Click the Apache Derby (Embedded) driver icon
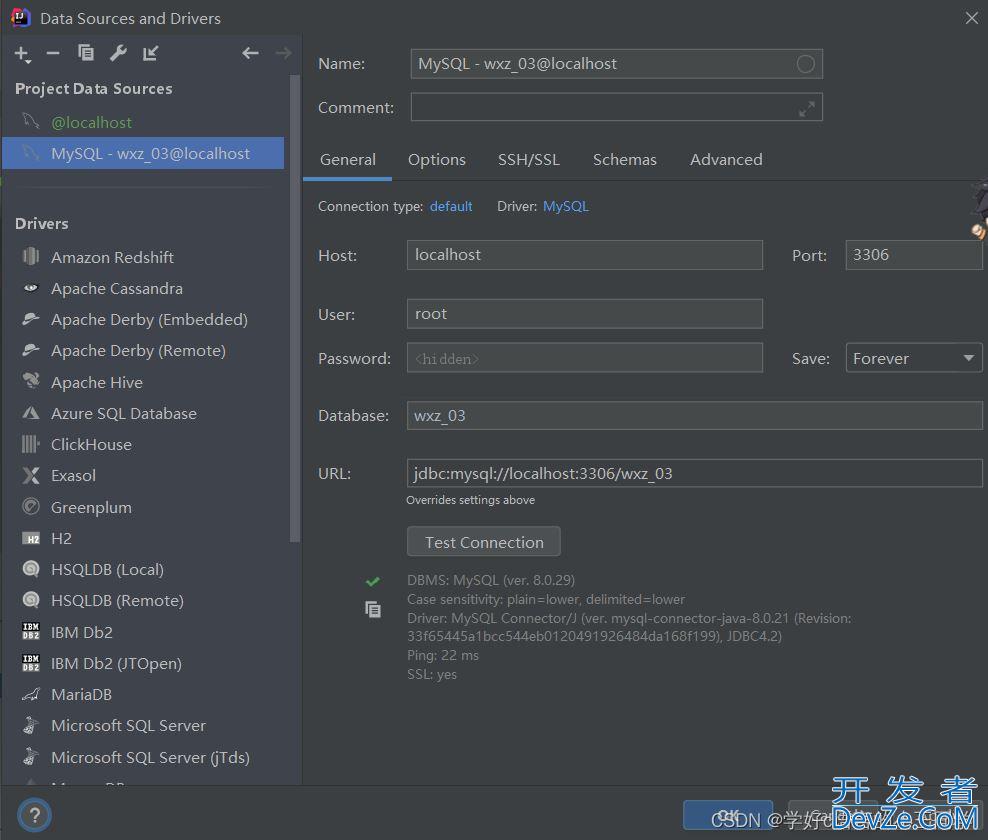Image resolution: width=988 pixels, height=840 pixels. click(x=30, y=319)
